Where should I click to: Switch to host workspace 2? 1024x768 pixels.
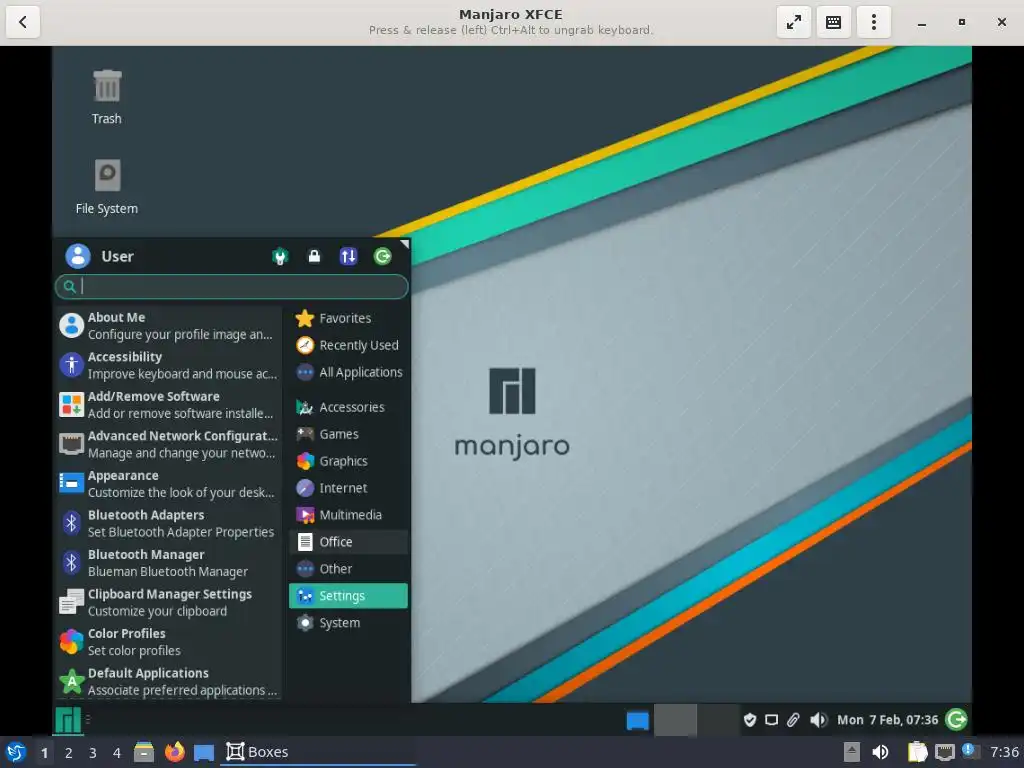(x=69, y=753)
